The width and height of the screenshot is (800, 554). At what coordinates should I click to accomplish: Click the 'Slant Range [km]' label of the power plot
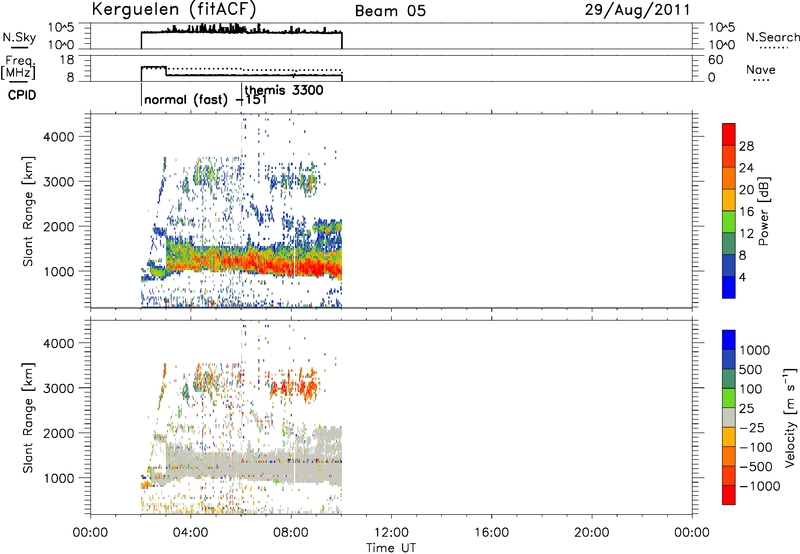click(x=28, y=211)
